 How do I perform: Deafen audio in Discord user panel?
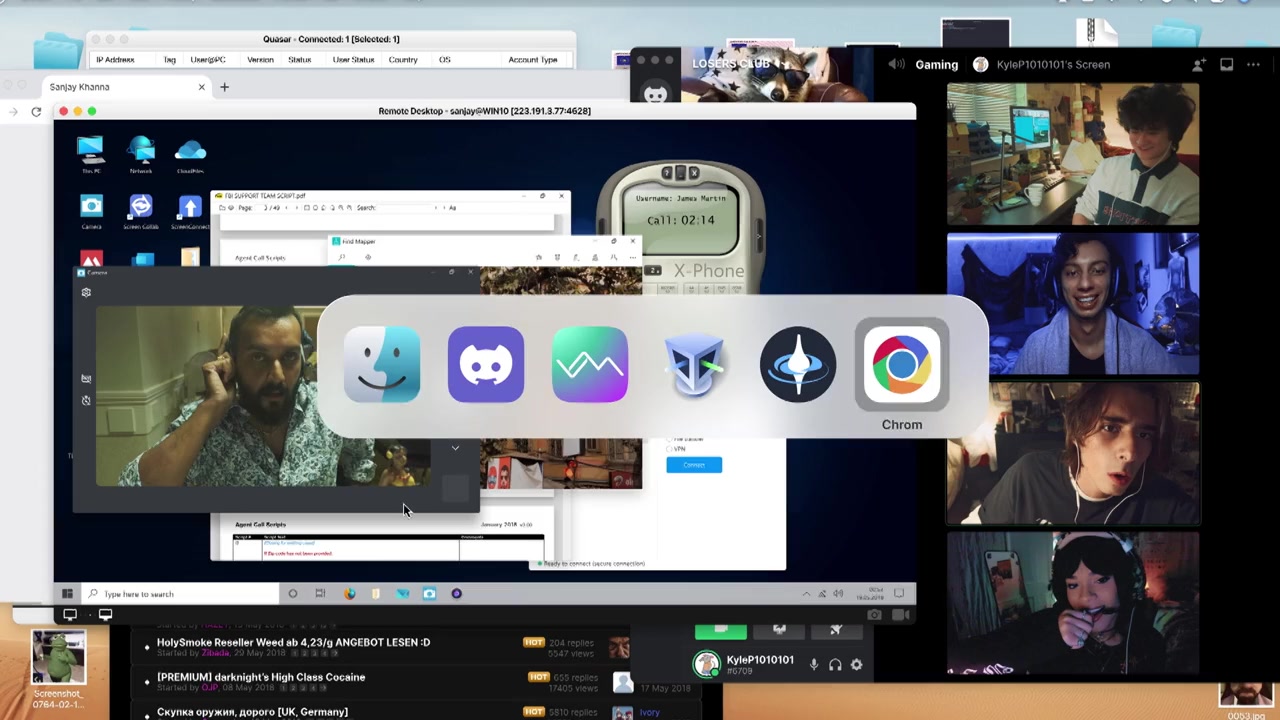point(835,664)
